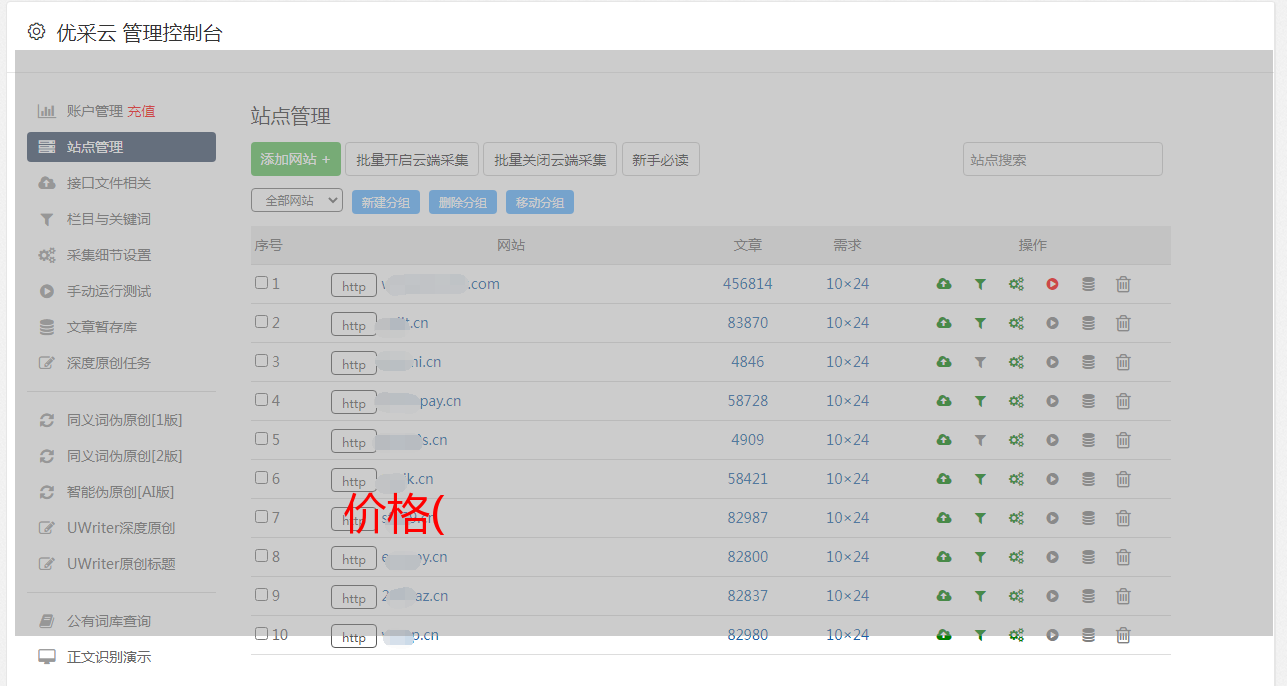
Task: Toggle the checkbox for site 10
Action: point(261,634)
